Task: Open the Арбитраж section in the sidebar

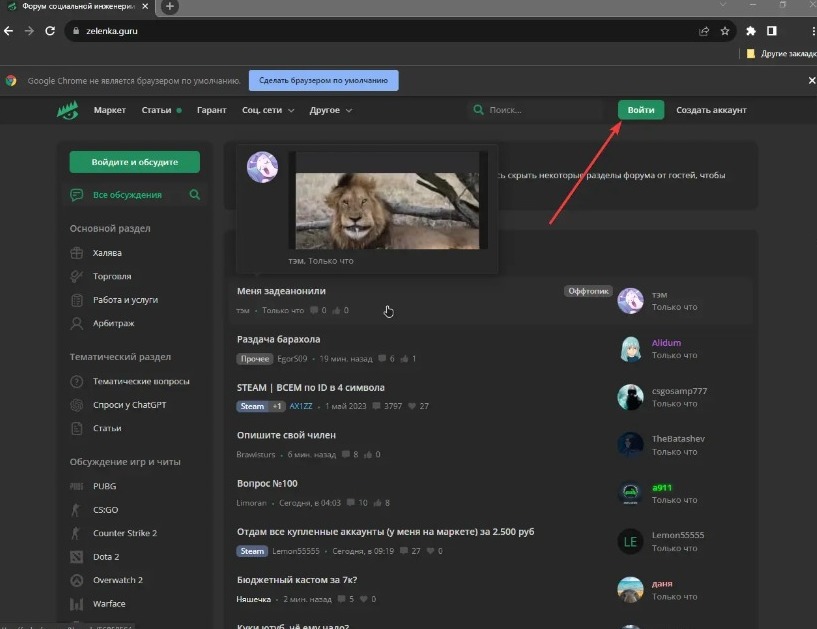Action: tap(112, 323)
